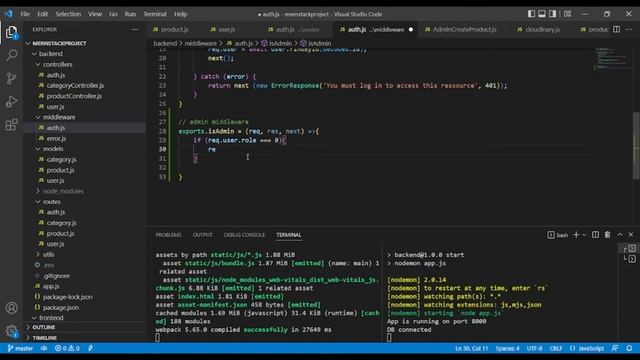
Task: Switch to the PROBLEMS panel tab
Action: coord(168,235)
